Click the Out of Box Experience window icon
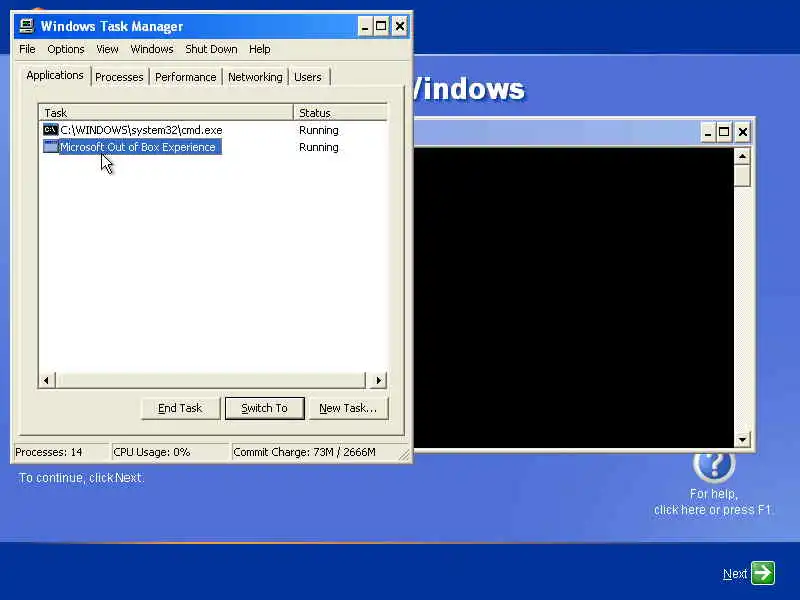This screenshot has width=800, height=600. [50, 147]
